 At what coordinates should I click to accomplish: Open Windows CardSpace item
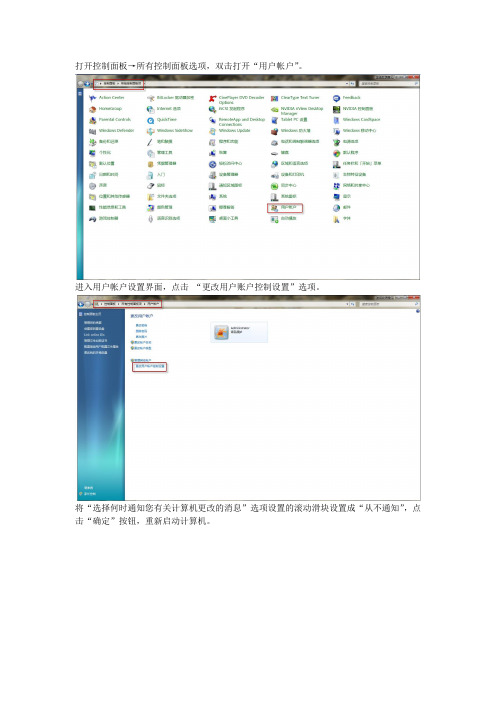click(x=357, y=120)
